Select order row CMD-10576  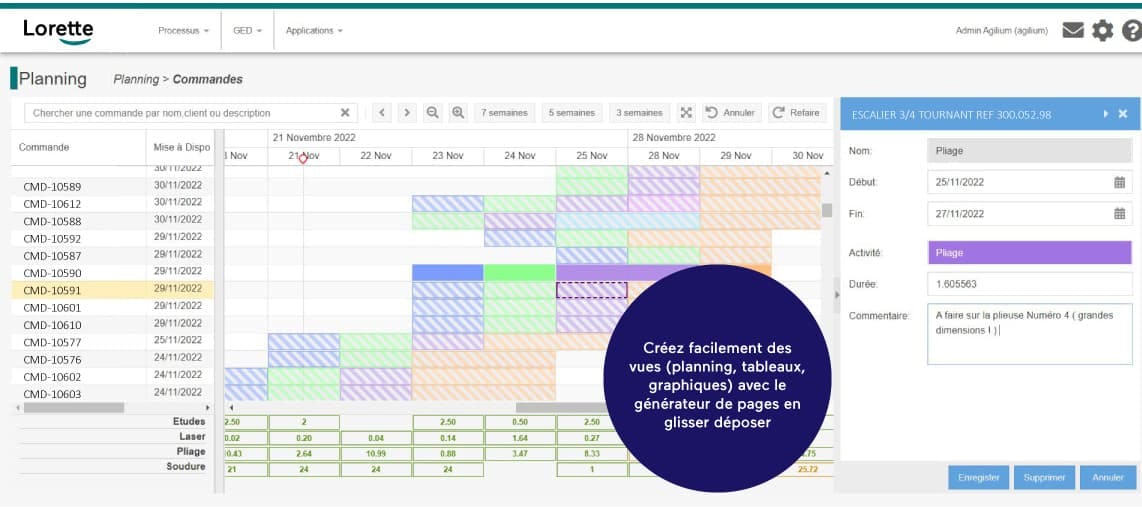click(113, 360)
